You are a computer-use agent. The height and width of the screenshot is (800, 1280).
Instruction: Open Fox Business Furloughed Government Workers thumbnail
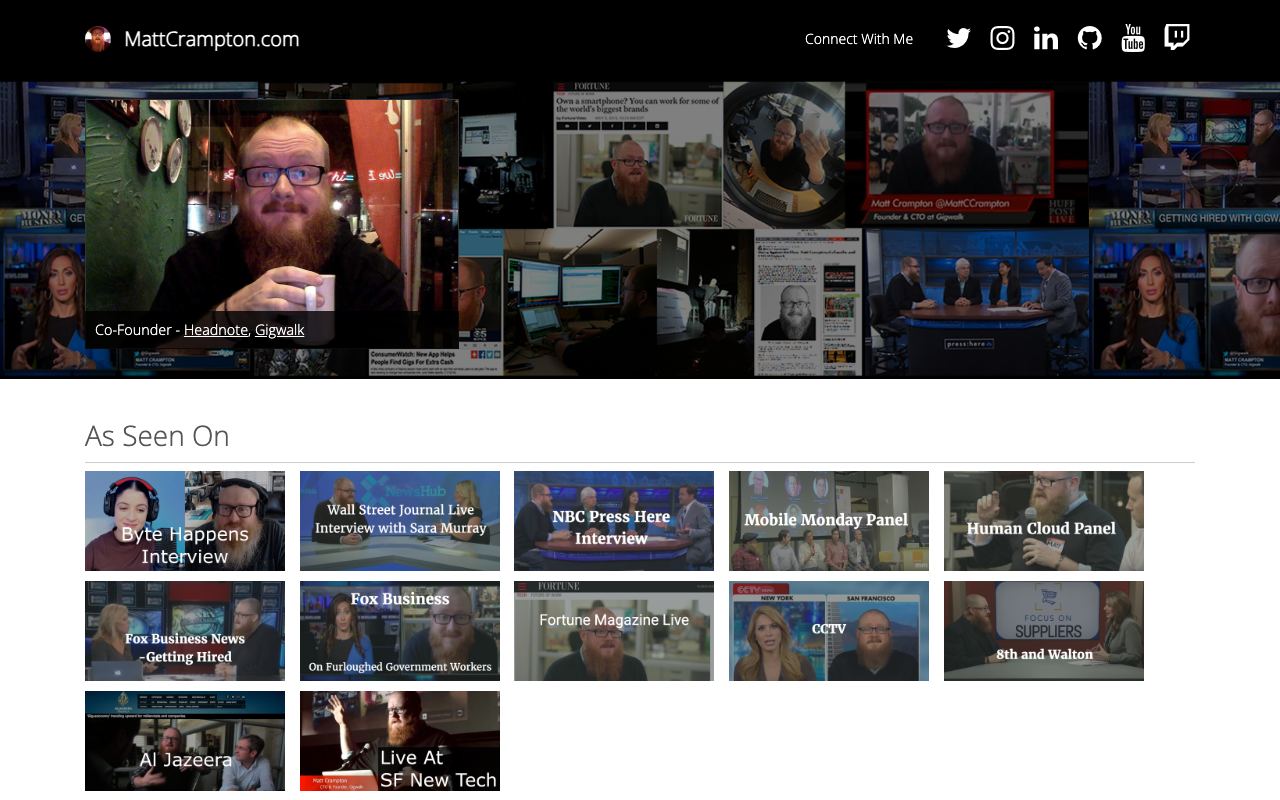click(400, 631)
